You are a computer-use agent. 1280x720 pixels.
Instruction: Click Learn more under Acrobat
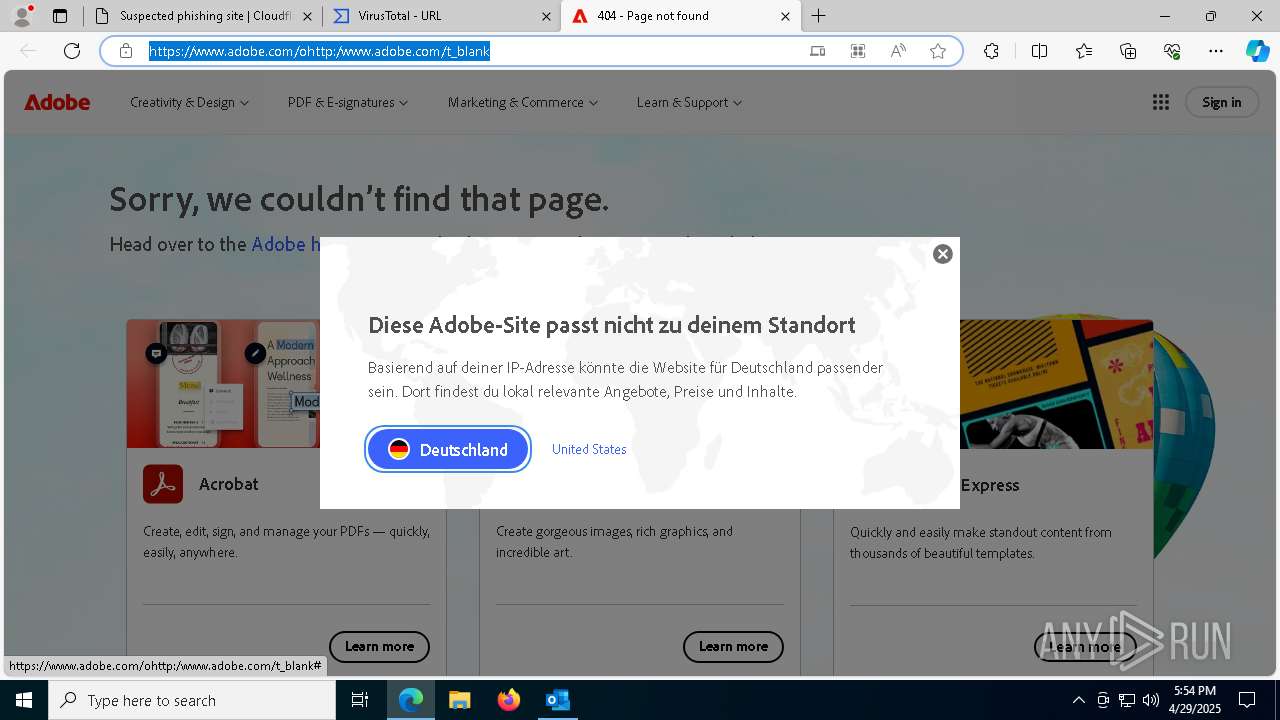(379, 647)
